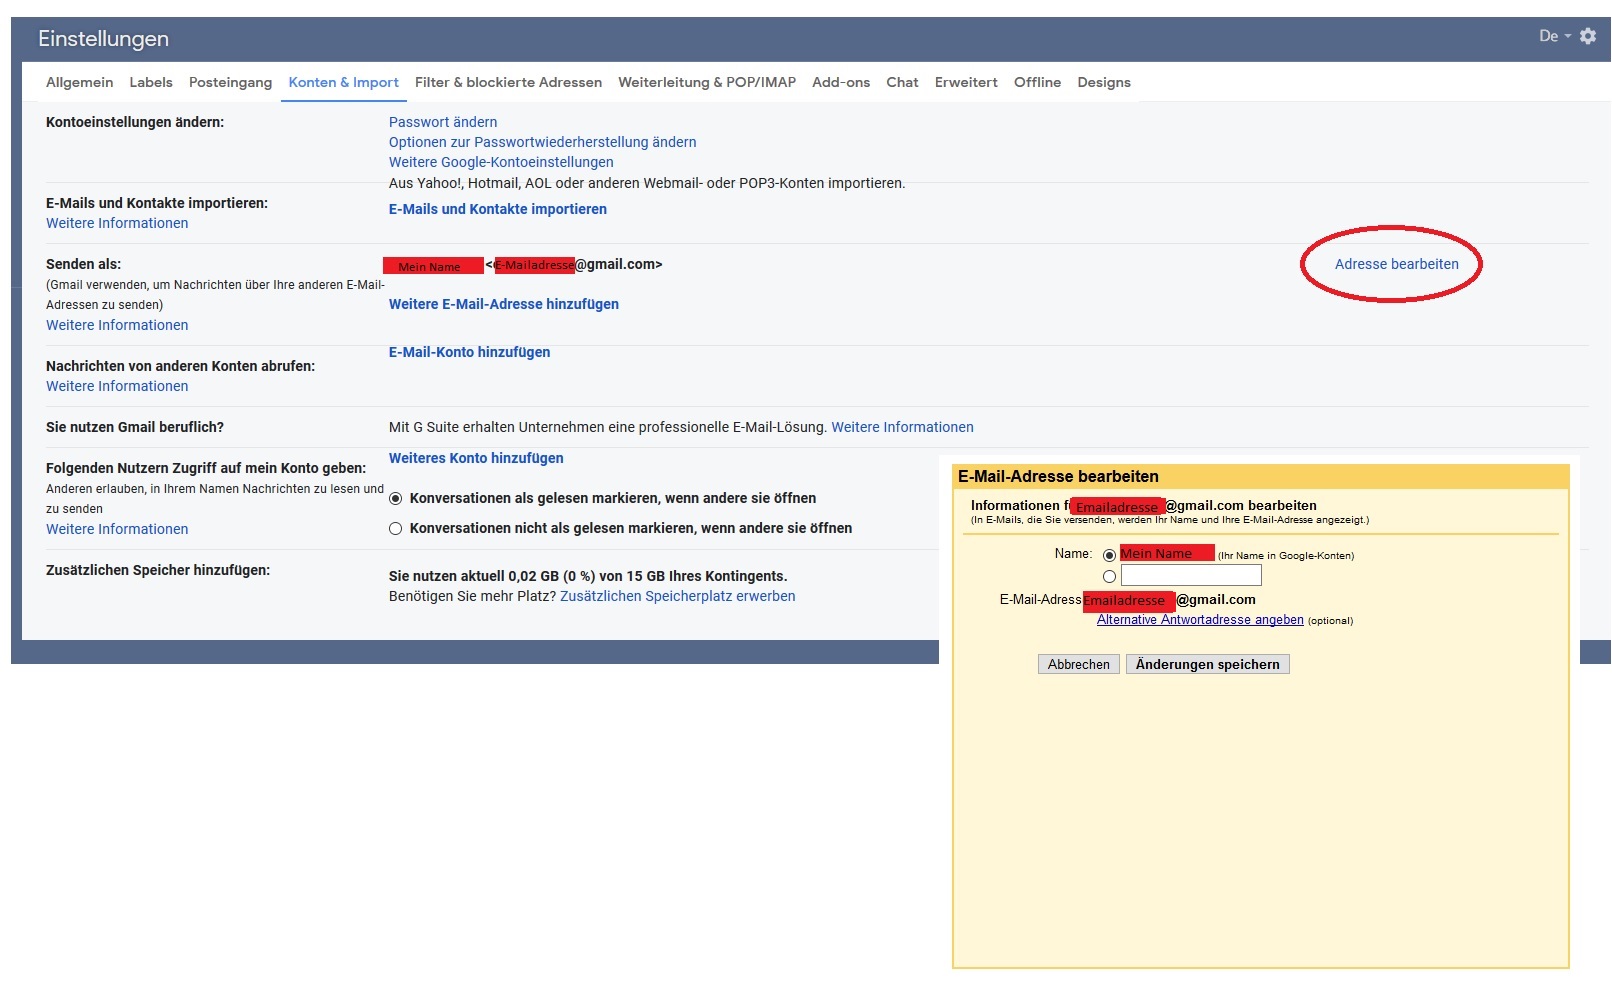Open the Chat settings tab
This screenshot has height=1002, width=1612.
point(901,82)
